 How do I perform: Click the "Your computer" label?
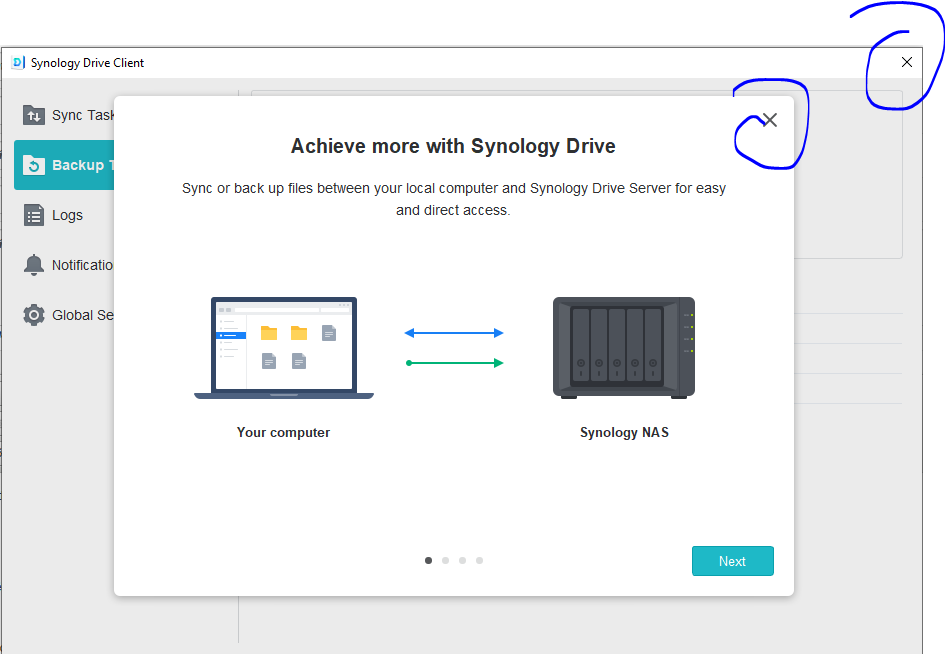click(283, 432)
